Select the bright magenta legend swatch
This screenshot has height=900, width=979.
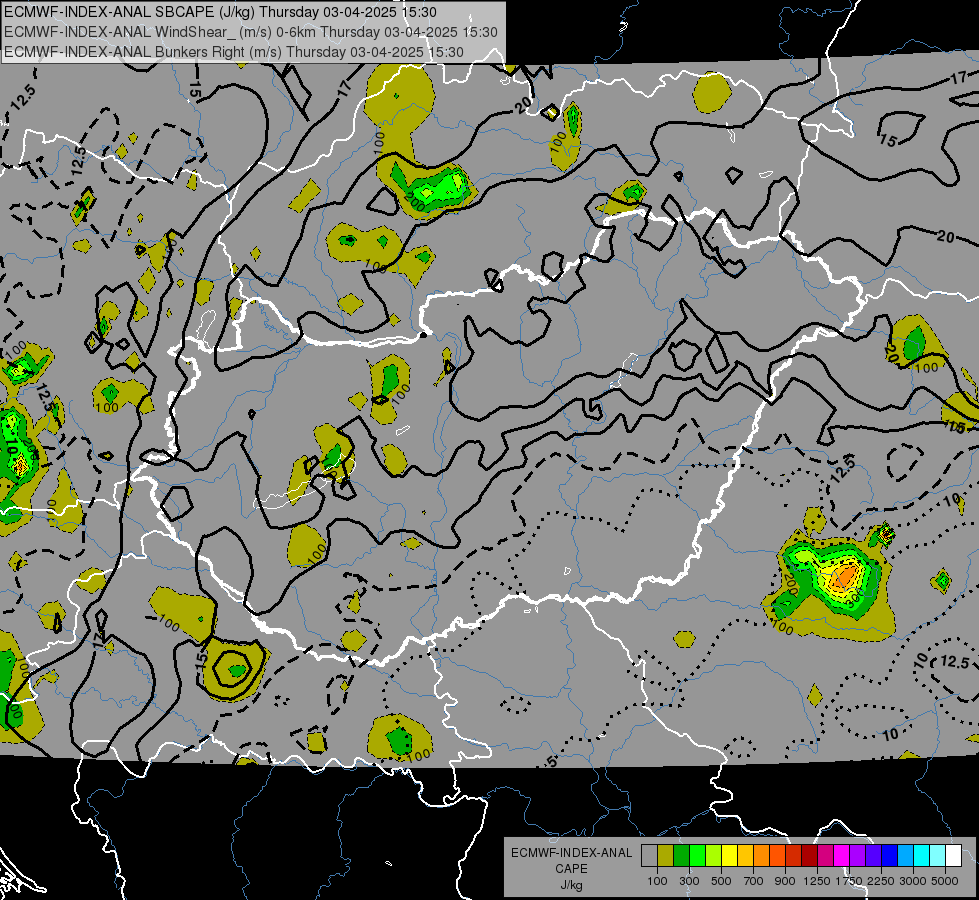pos(841,856)
